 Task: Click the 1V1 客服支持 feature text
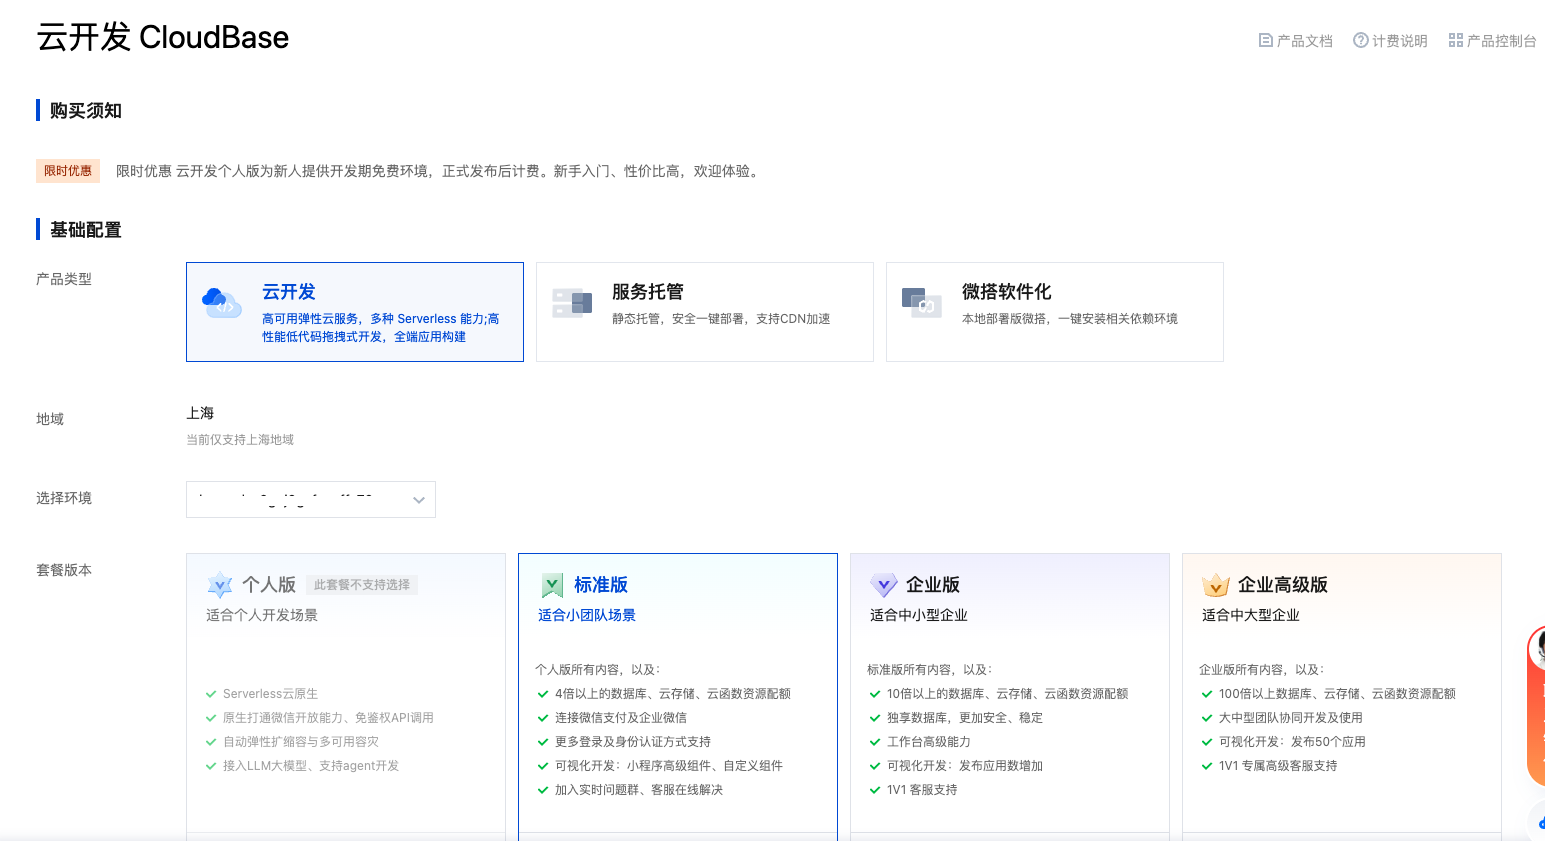click(922, 790)
